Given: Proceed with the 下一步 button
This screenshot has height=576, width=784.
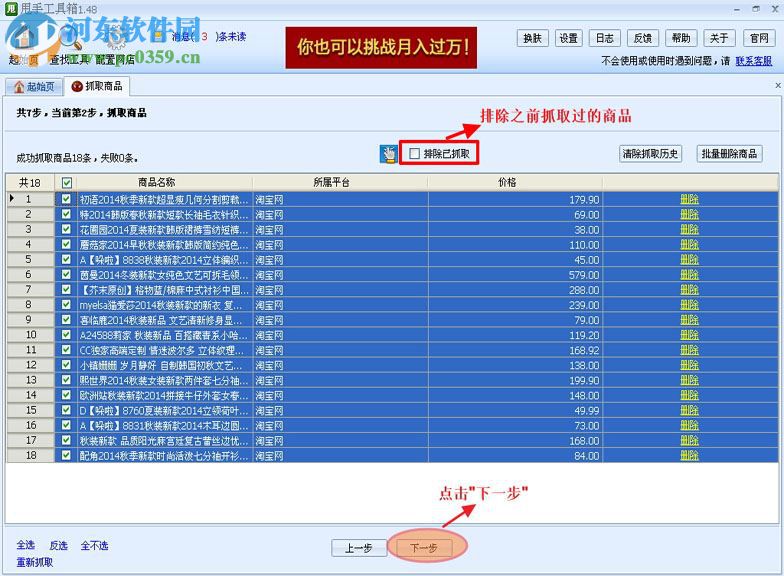Looking at the screenshot, I should click(x=424, y=548).
